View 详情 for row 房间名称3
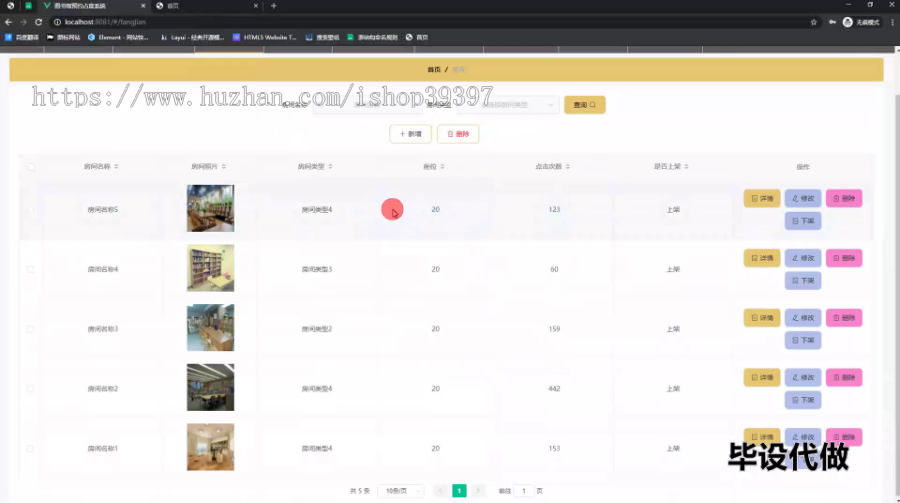The image size is (900, 503). click(762, 318)
